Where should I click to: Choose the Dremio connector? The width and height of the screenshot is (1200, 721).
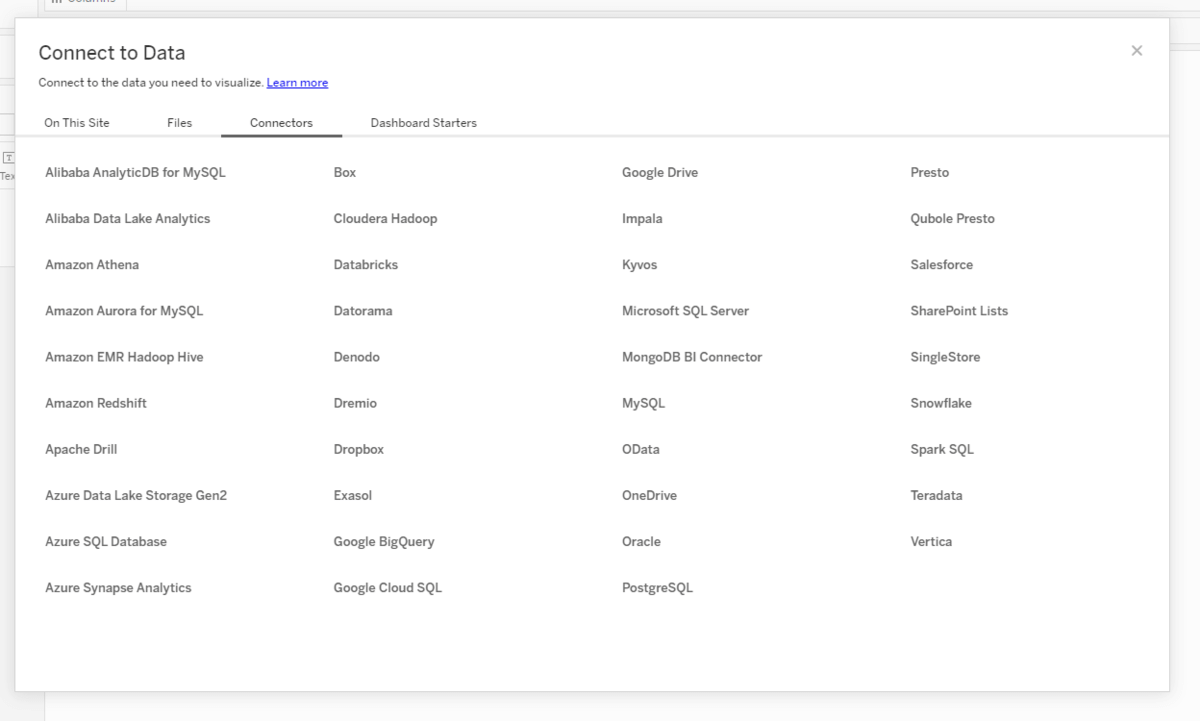point(355,403)
